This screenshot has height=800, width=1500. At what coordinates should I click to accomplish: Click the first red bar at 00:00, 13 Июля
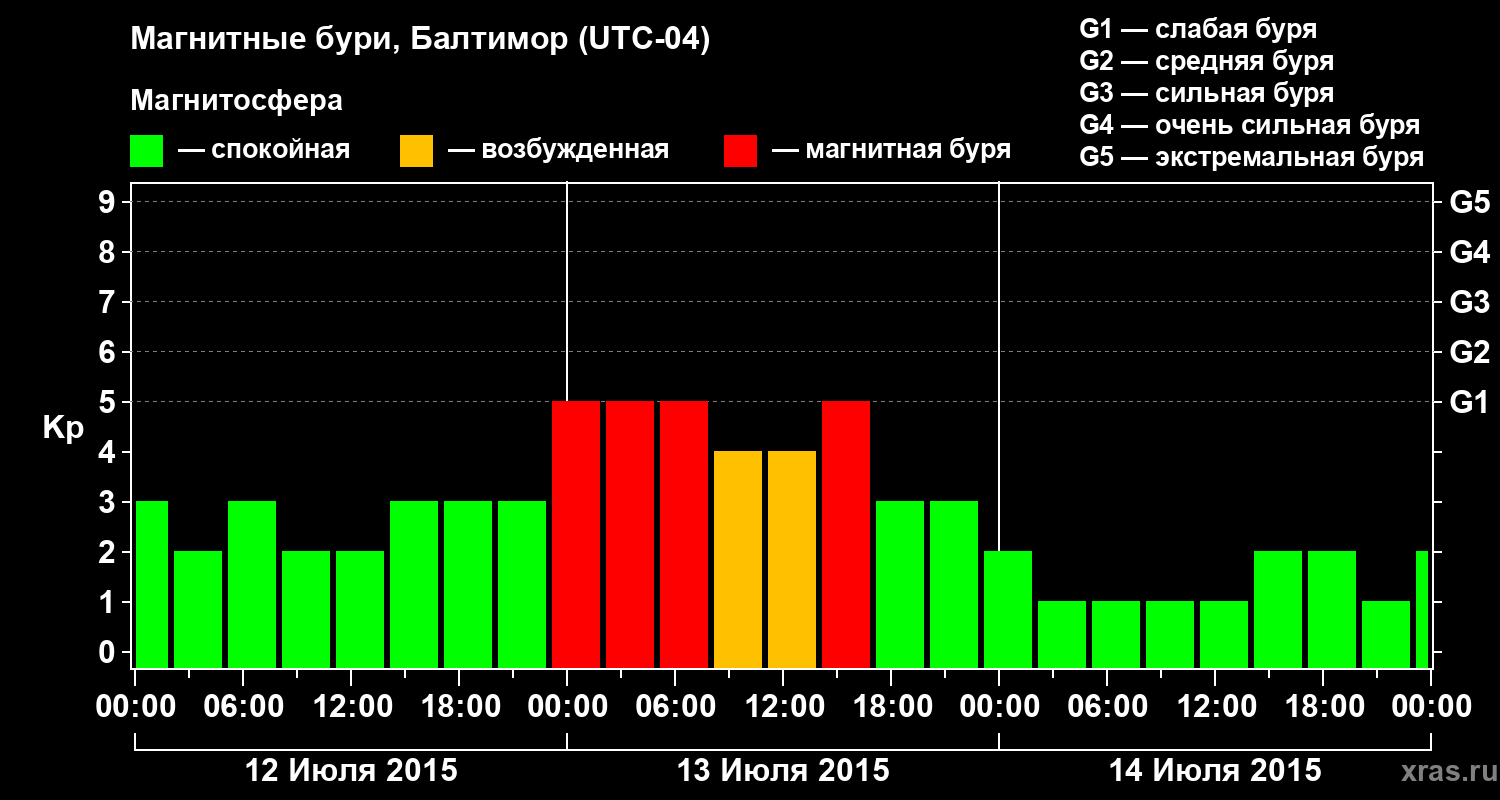point(576,535)
